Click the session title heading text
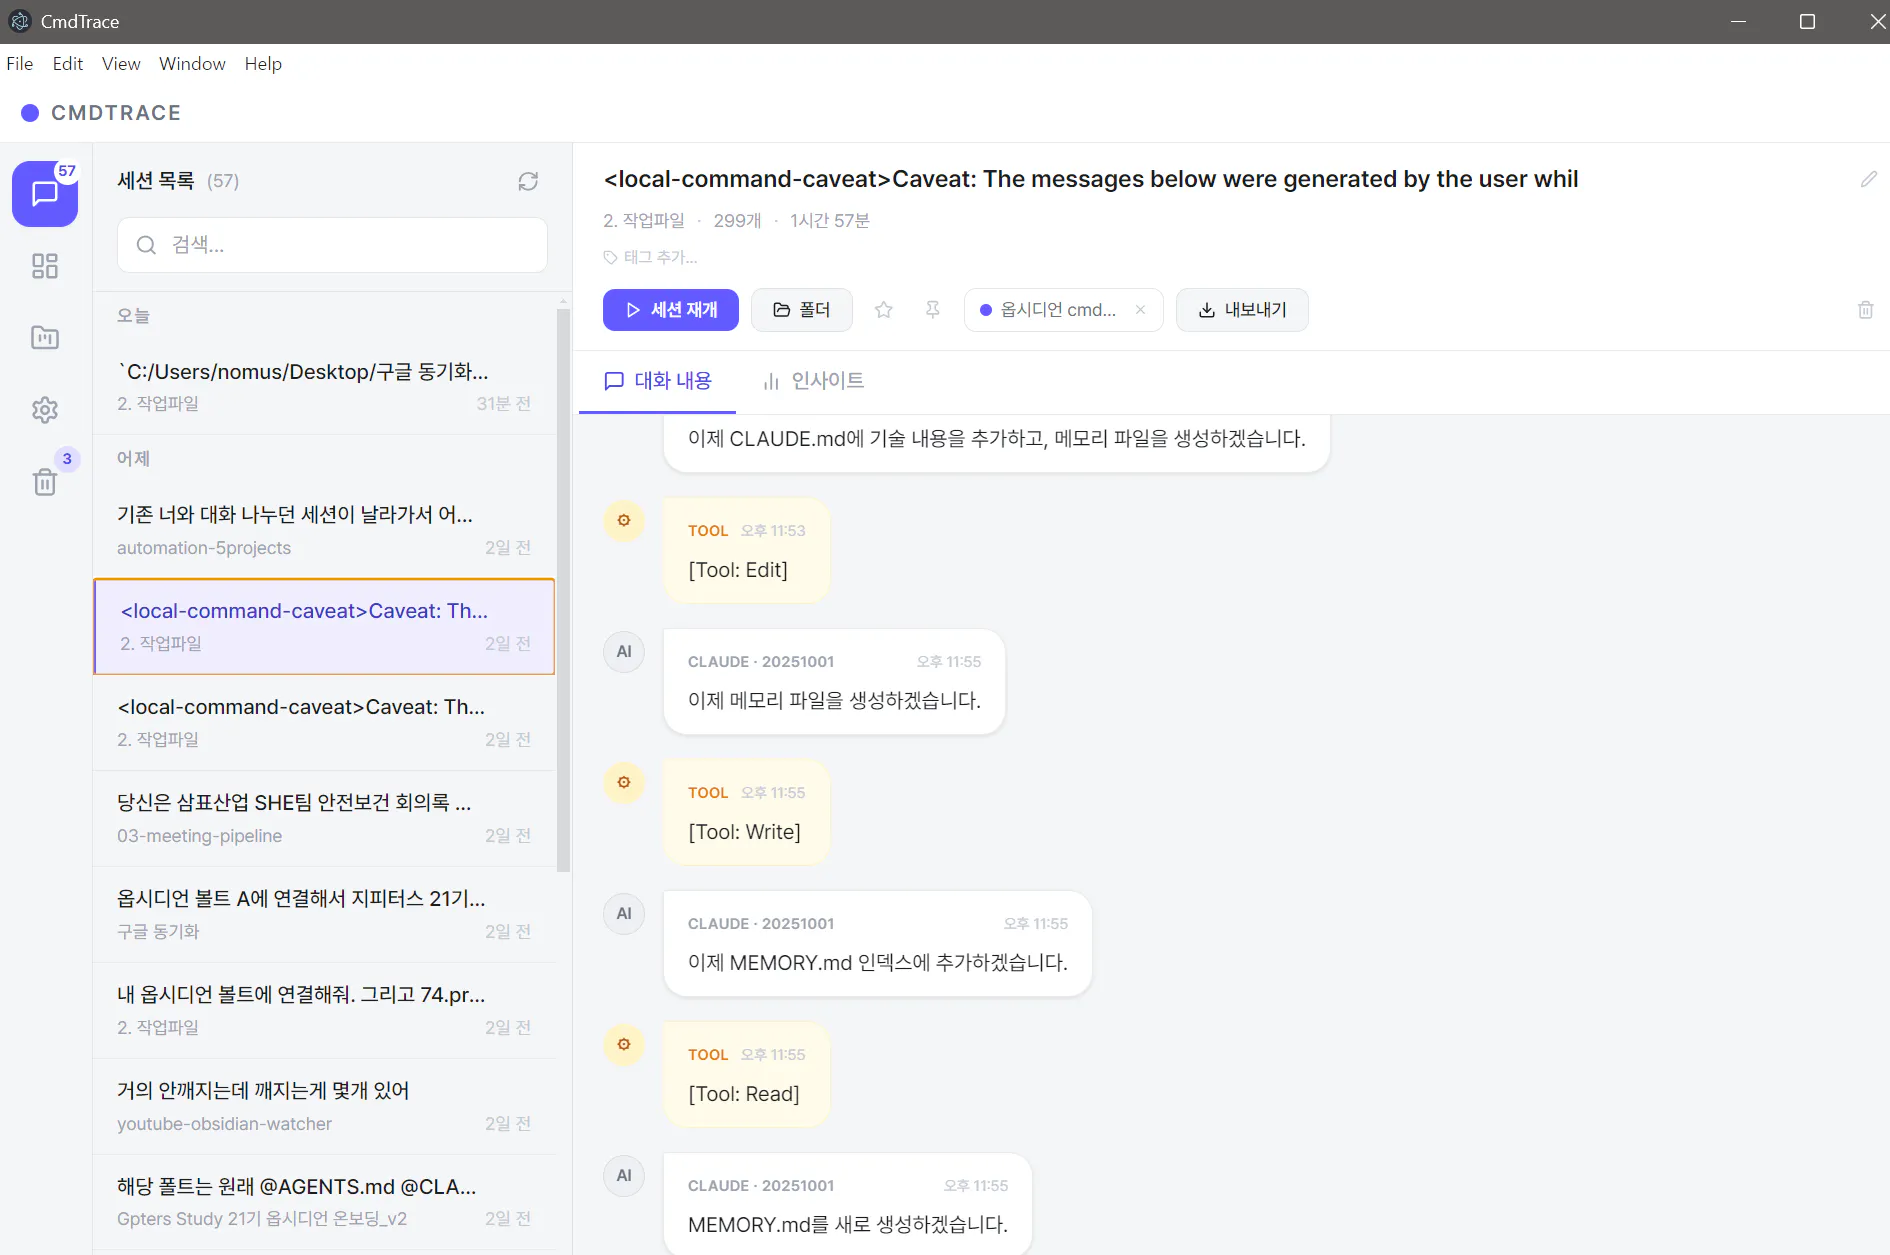 [1091, 179]
